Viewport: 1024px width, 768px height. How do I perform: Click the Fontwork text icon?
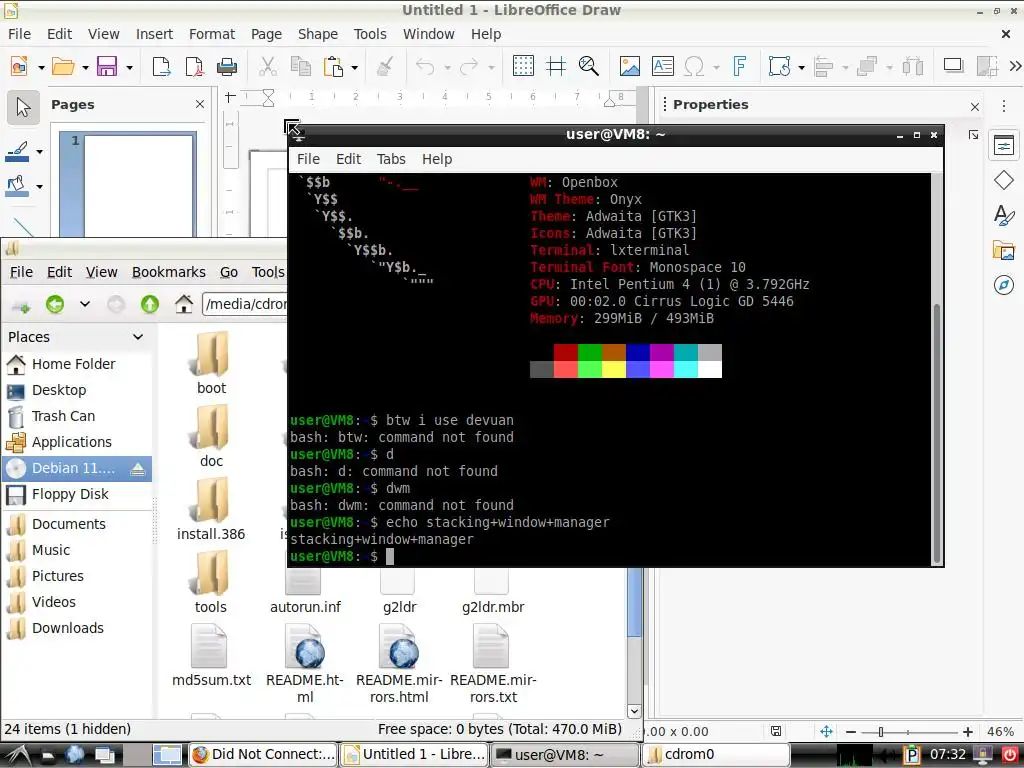click(x=739, y=66)
